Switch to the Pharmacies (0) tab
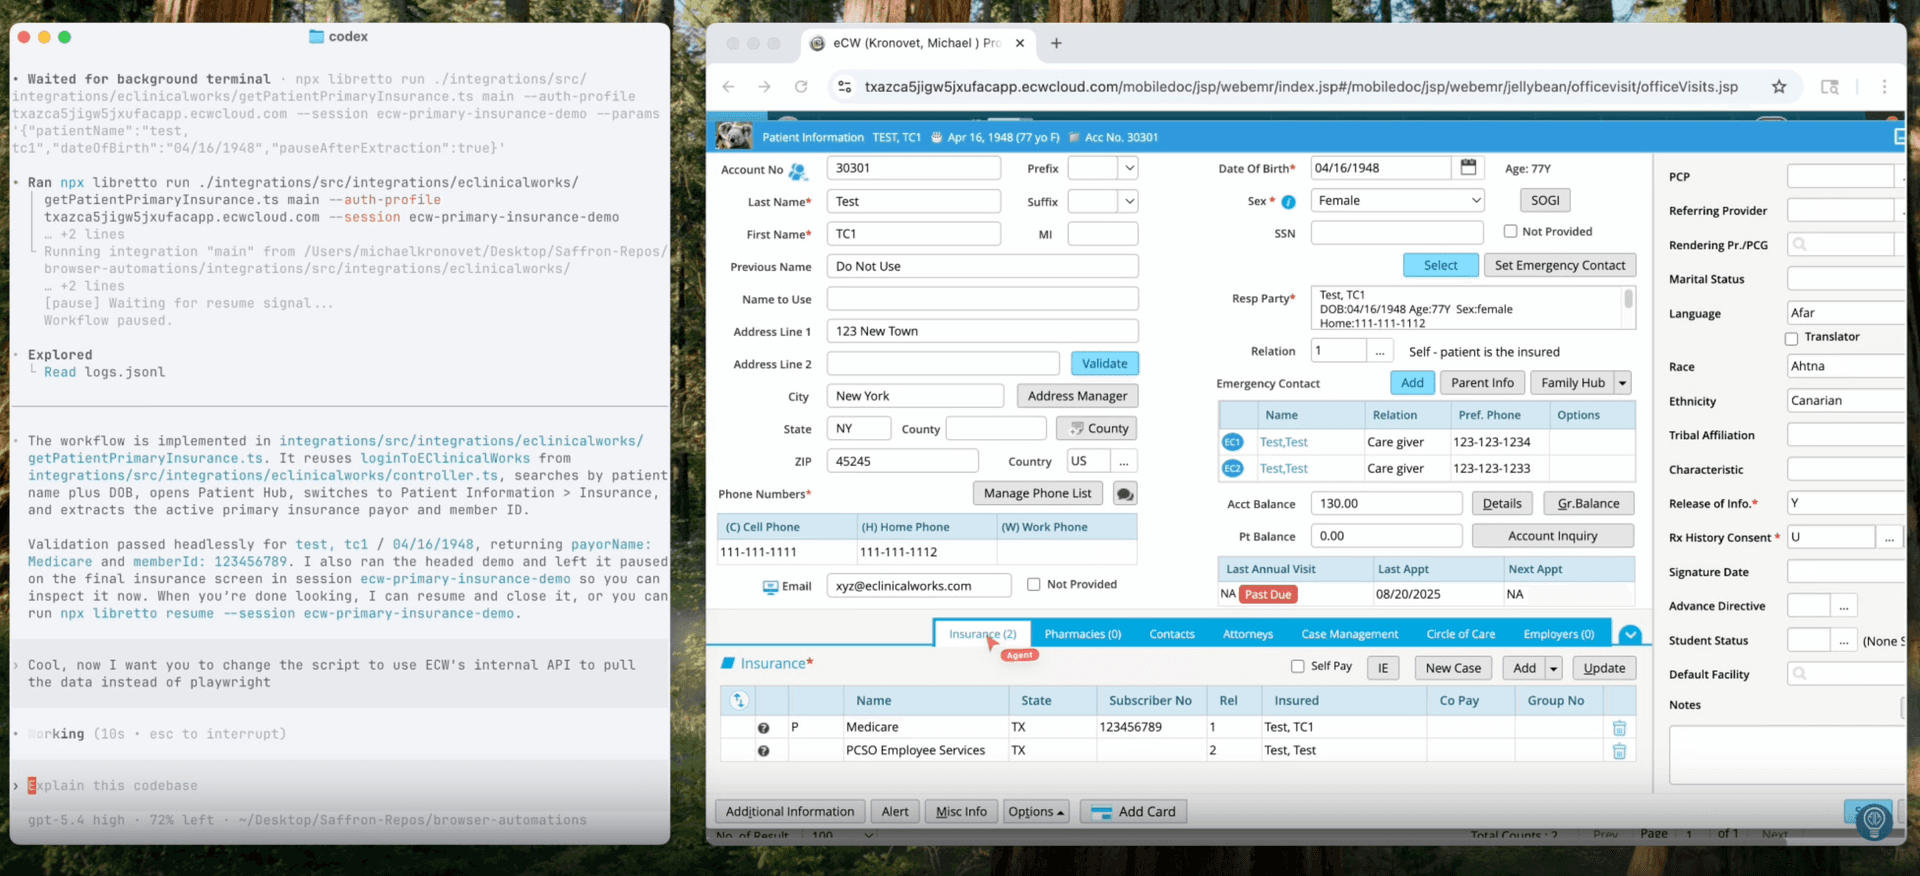 1082,634
